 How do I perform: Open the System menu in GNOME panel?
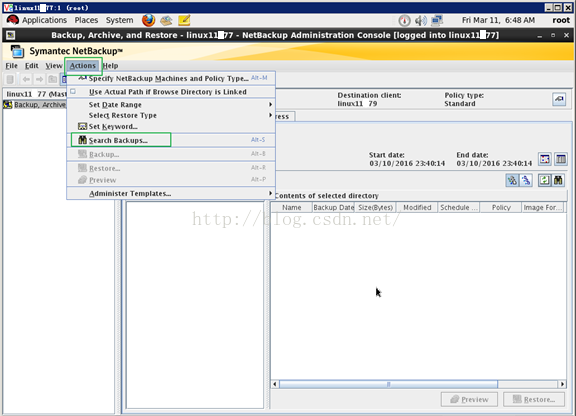(119, 20)
